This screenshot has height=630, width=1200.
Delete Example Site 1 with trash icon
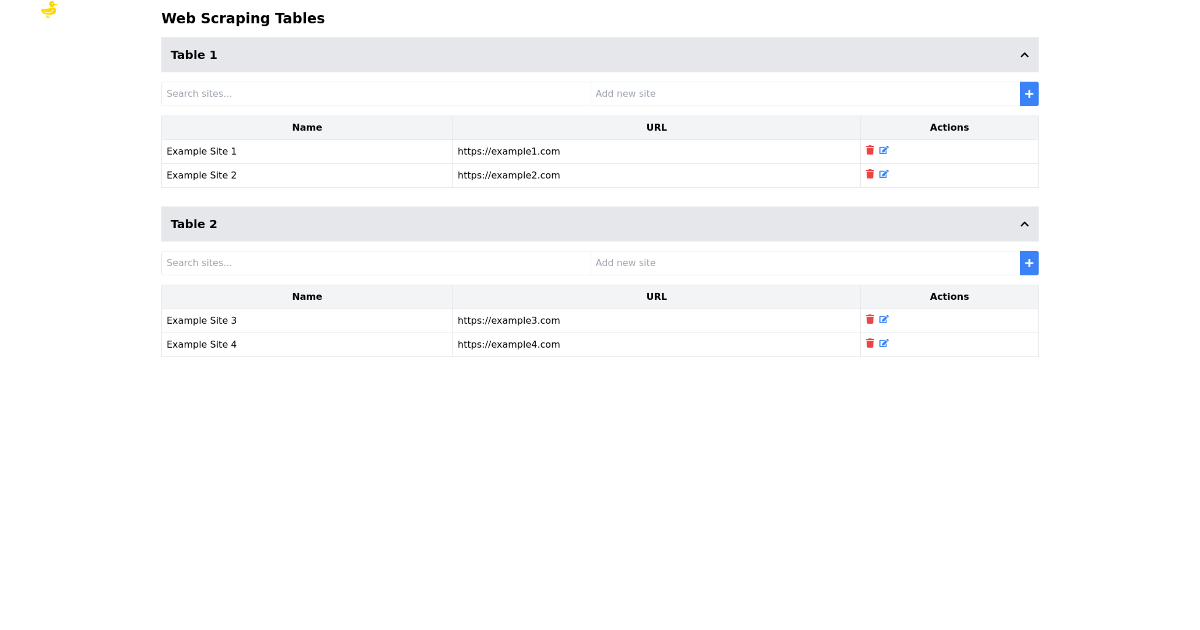click(870, 150)
